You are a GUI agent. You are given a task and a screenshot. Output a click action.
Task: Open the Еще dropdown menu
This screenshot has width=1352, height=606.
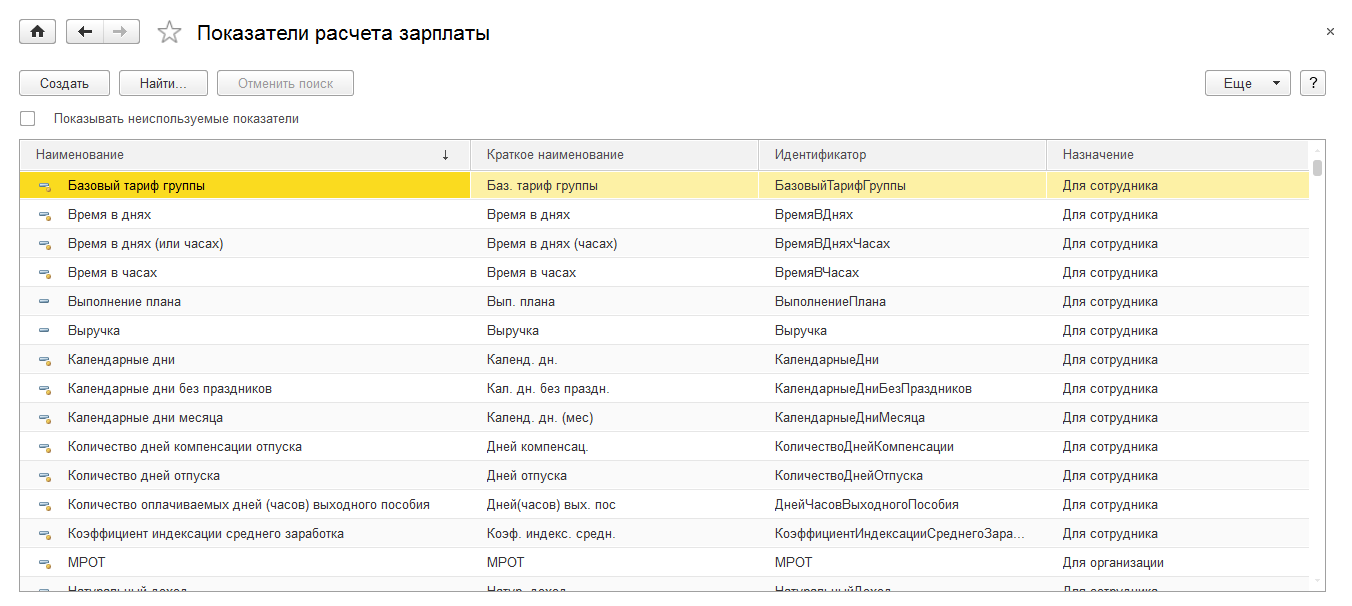tap(1247, 83)
